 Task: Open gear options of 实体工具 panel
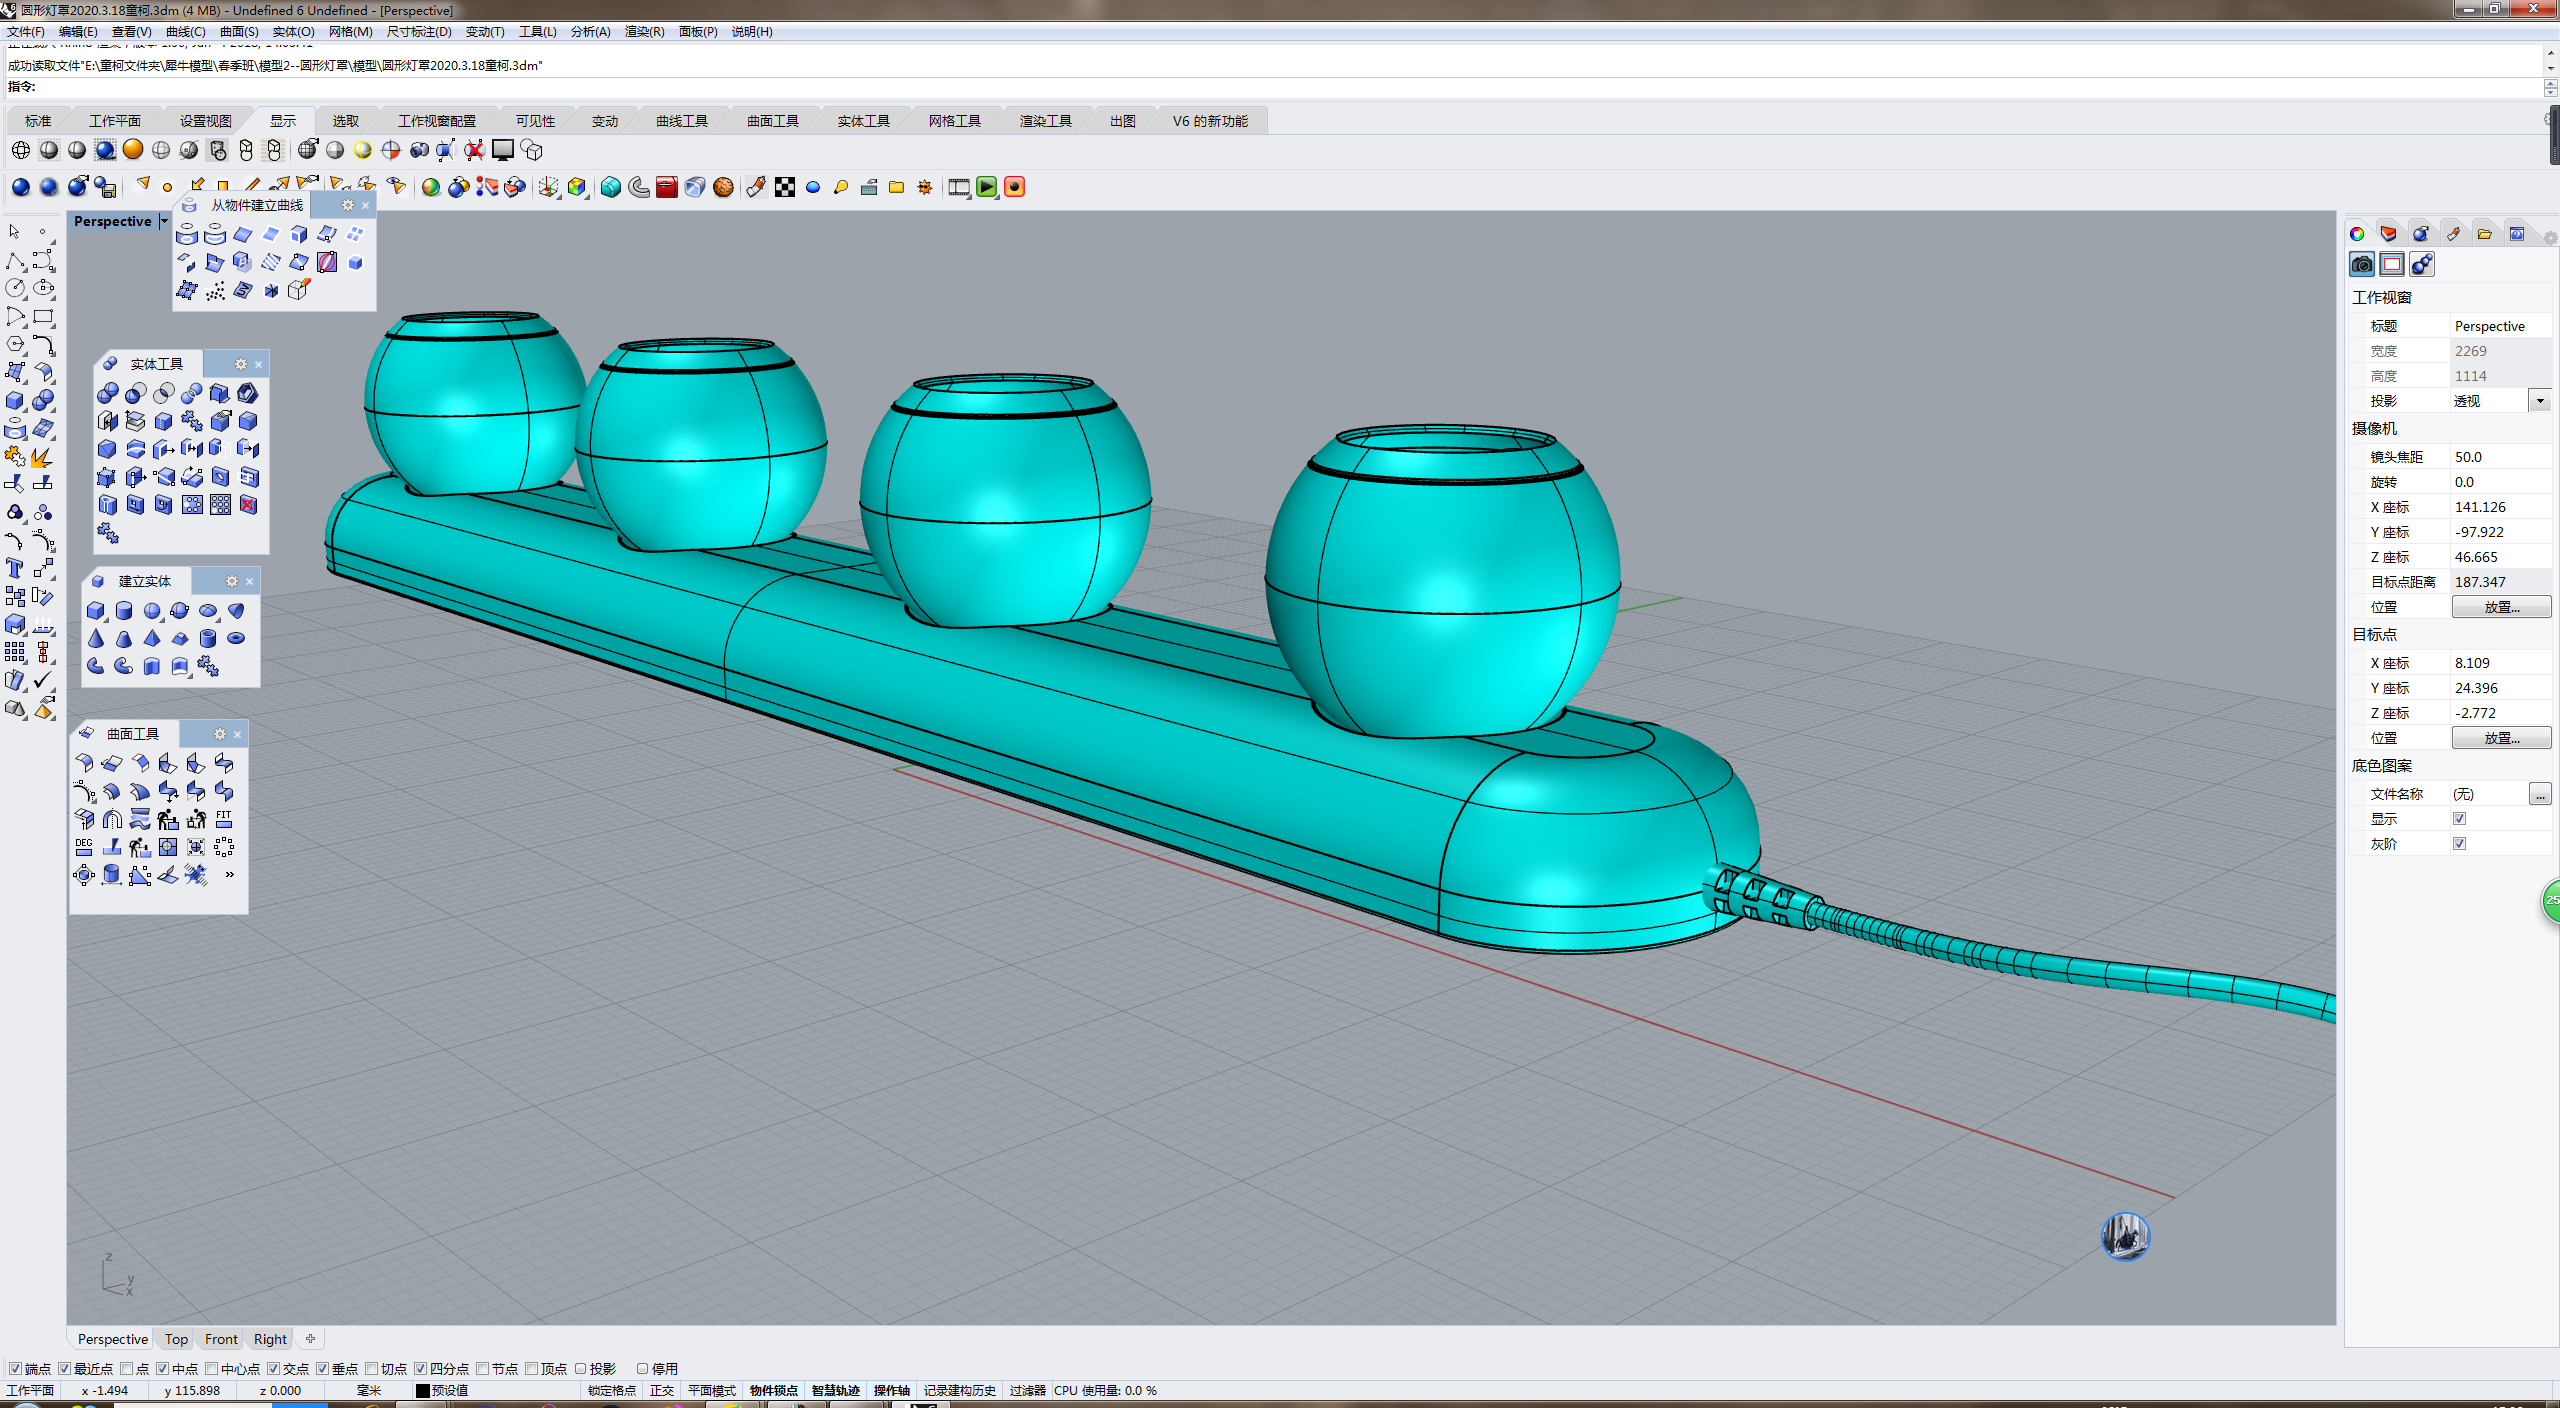[x=240, y=364]
